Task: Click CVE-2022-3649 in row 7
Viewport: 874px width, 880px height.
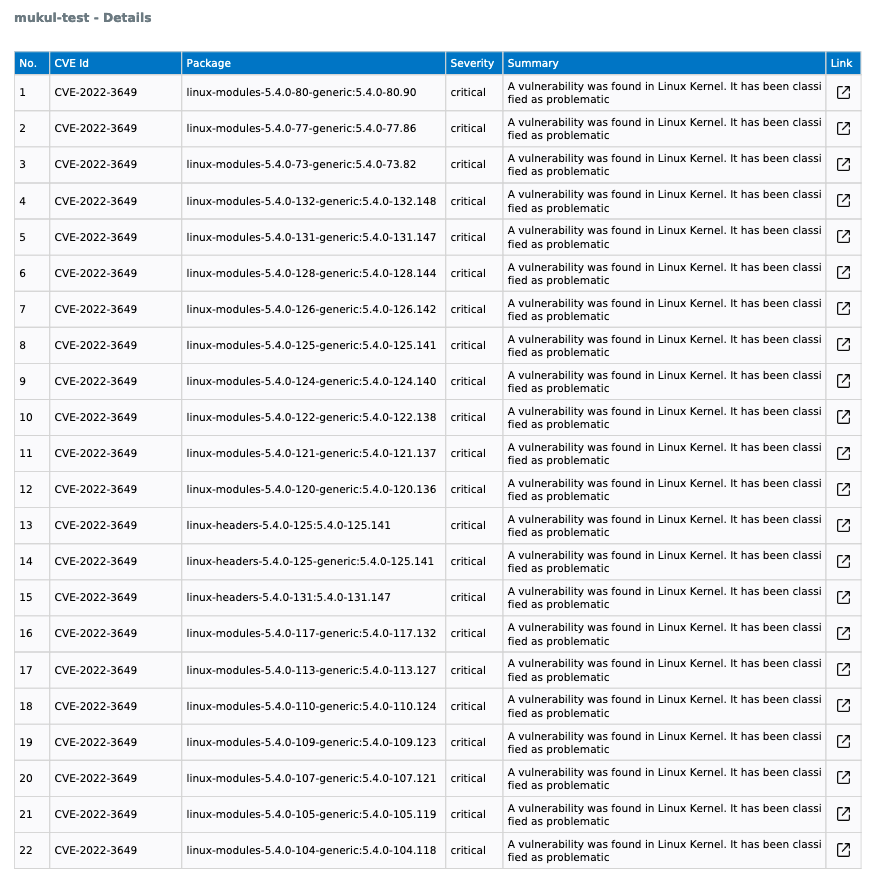Action: [95, 309]
